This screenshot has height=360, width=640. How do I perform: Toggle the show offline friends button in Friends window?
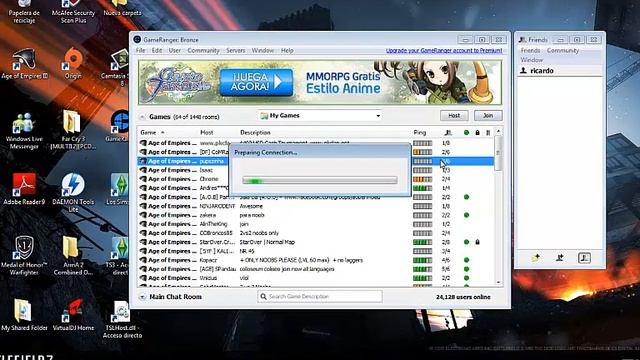coord(584,258)
